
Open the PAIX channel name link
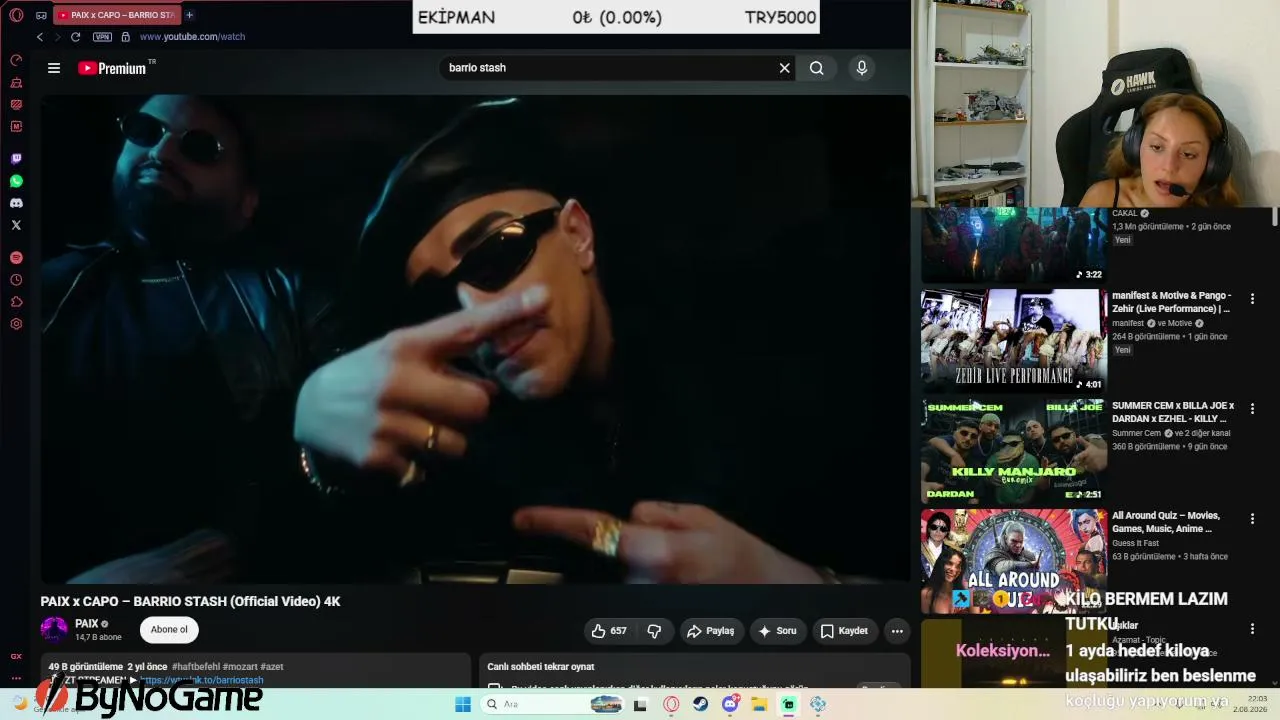pos(86,624)
